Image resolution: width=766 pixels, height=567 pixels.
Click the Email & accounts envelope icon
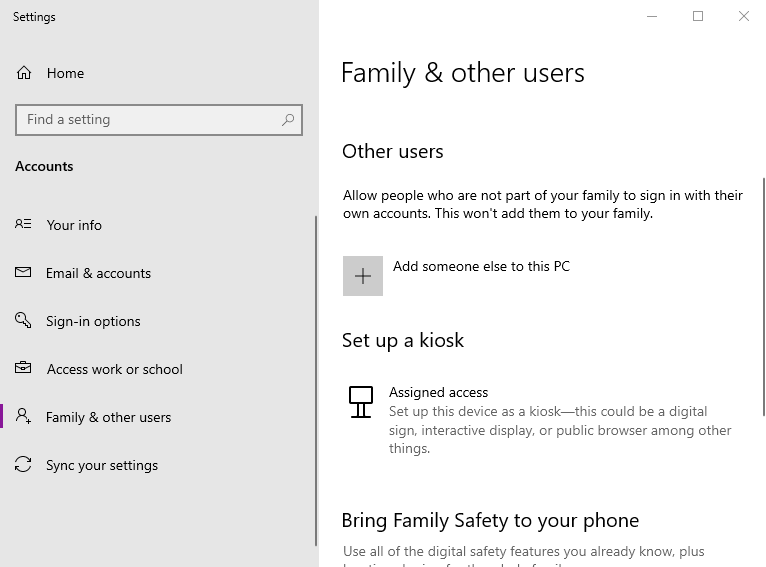[23, 273]
